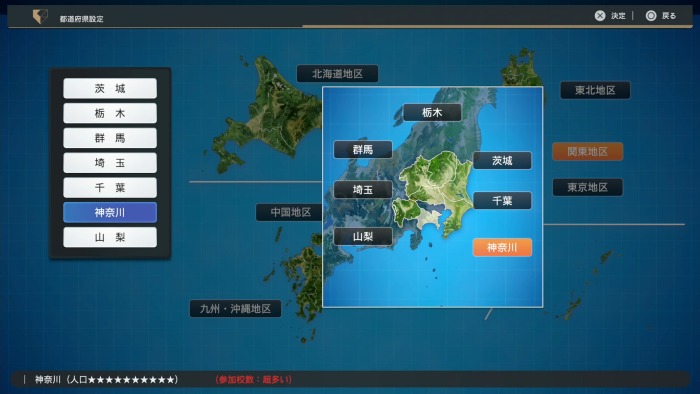Click the 決定 label text
Viewport: 700px width, 394px height.
click(618, 16)
